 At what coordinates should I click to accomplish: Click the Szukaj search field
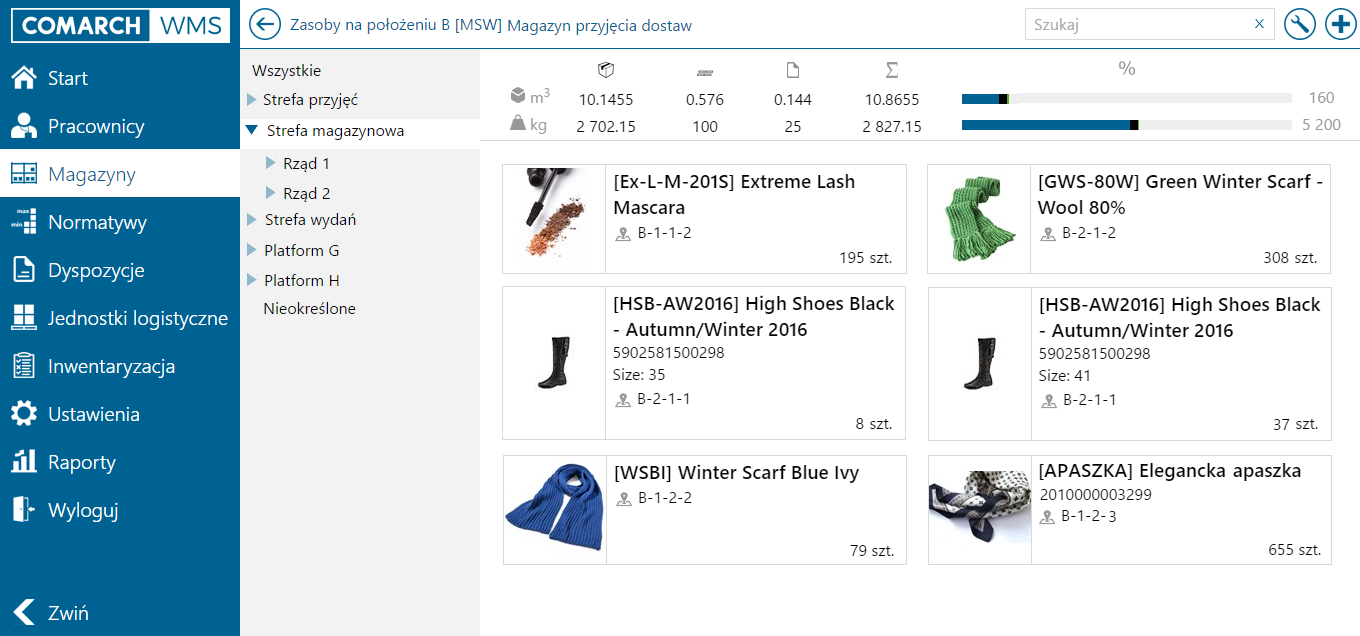(1140, 24)
